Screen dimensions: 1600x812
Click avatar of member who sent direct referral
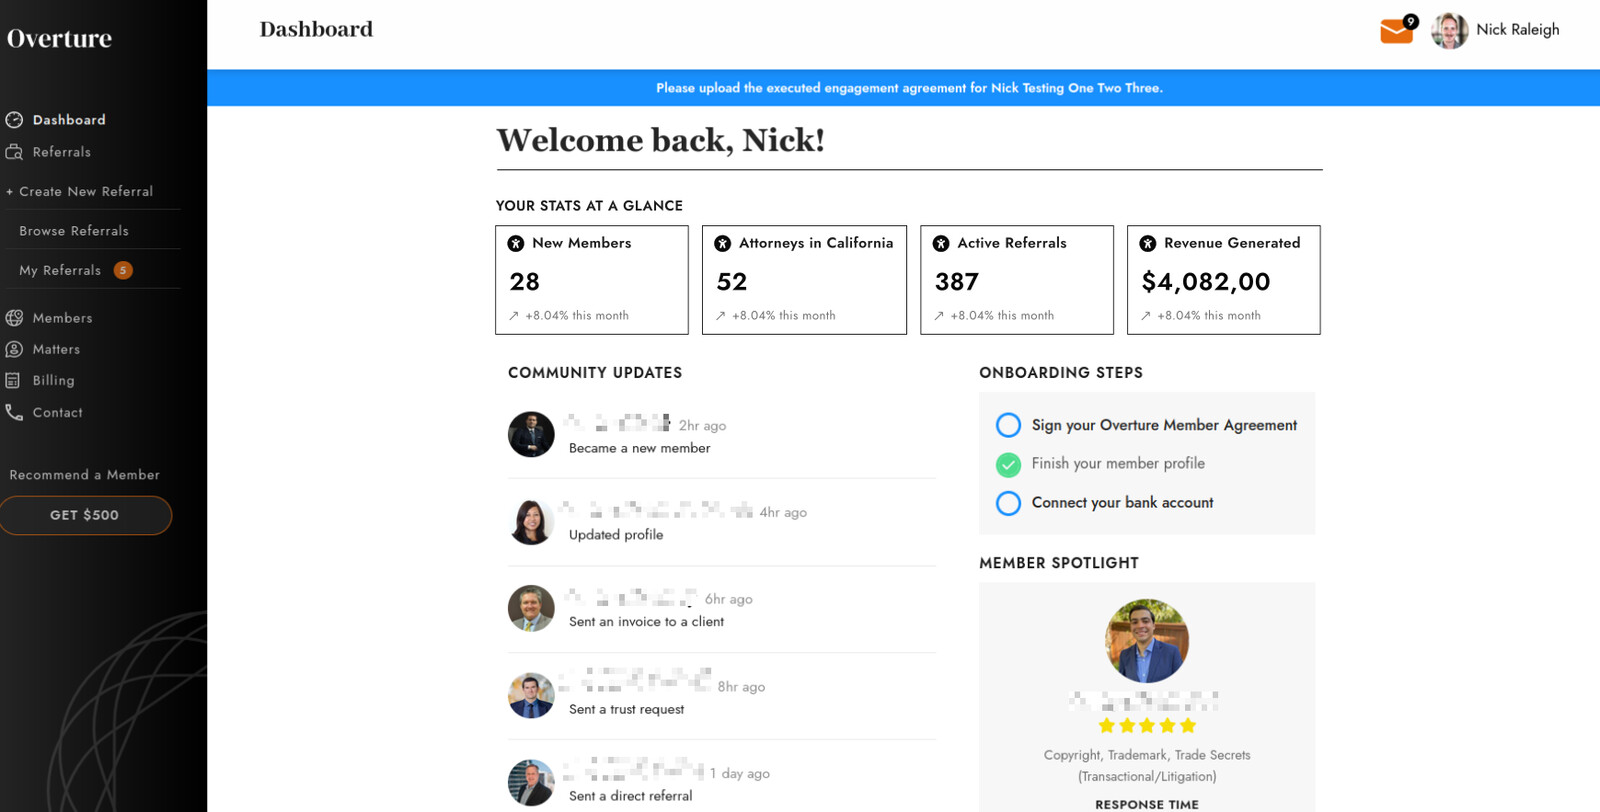click(x=531, y=782)
